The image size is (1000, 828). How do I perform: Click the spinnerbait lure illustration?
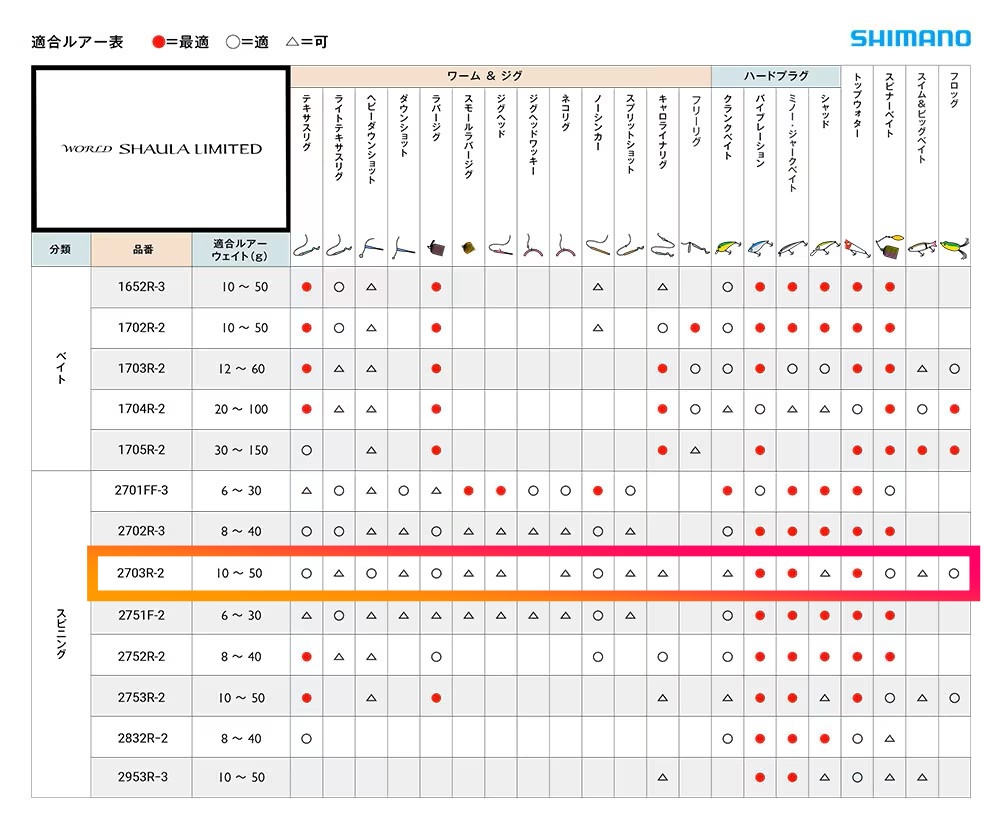[890, 246]
